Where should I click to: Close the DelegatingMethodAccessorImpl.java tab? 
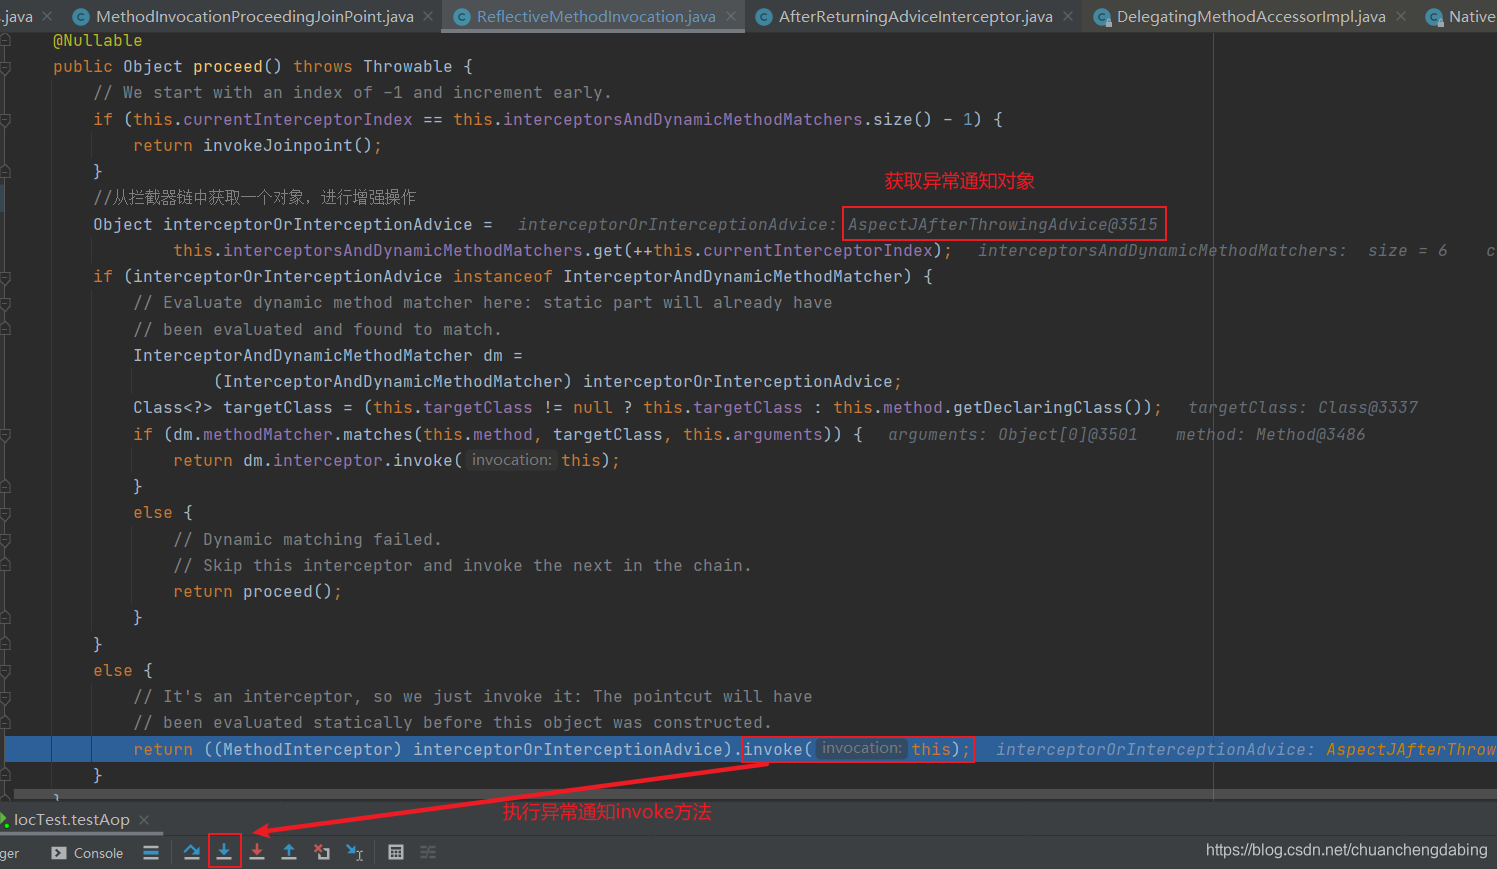[1401, 17]
